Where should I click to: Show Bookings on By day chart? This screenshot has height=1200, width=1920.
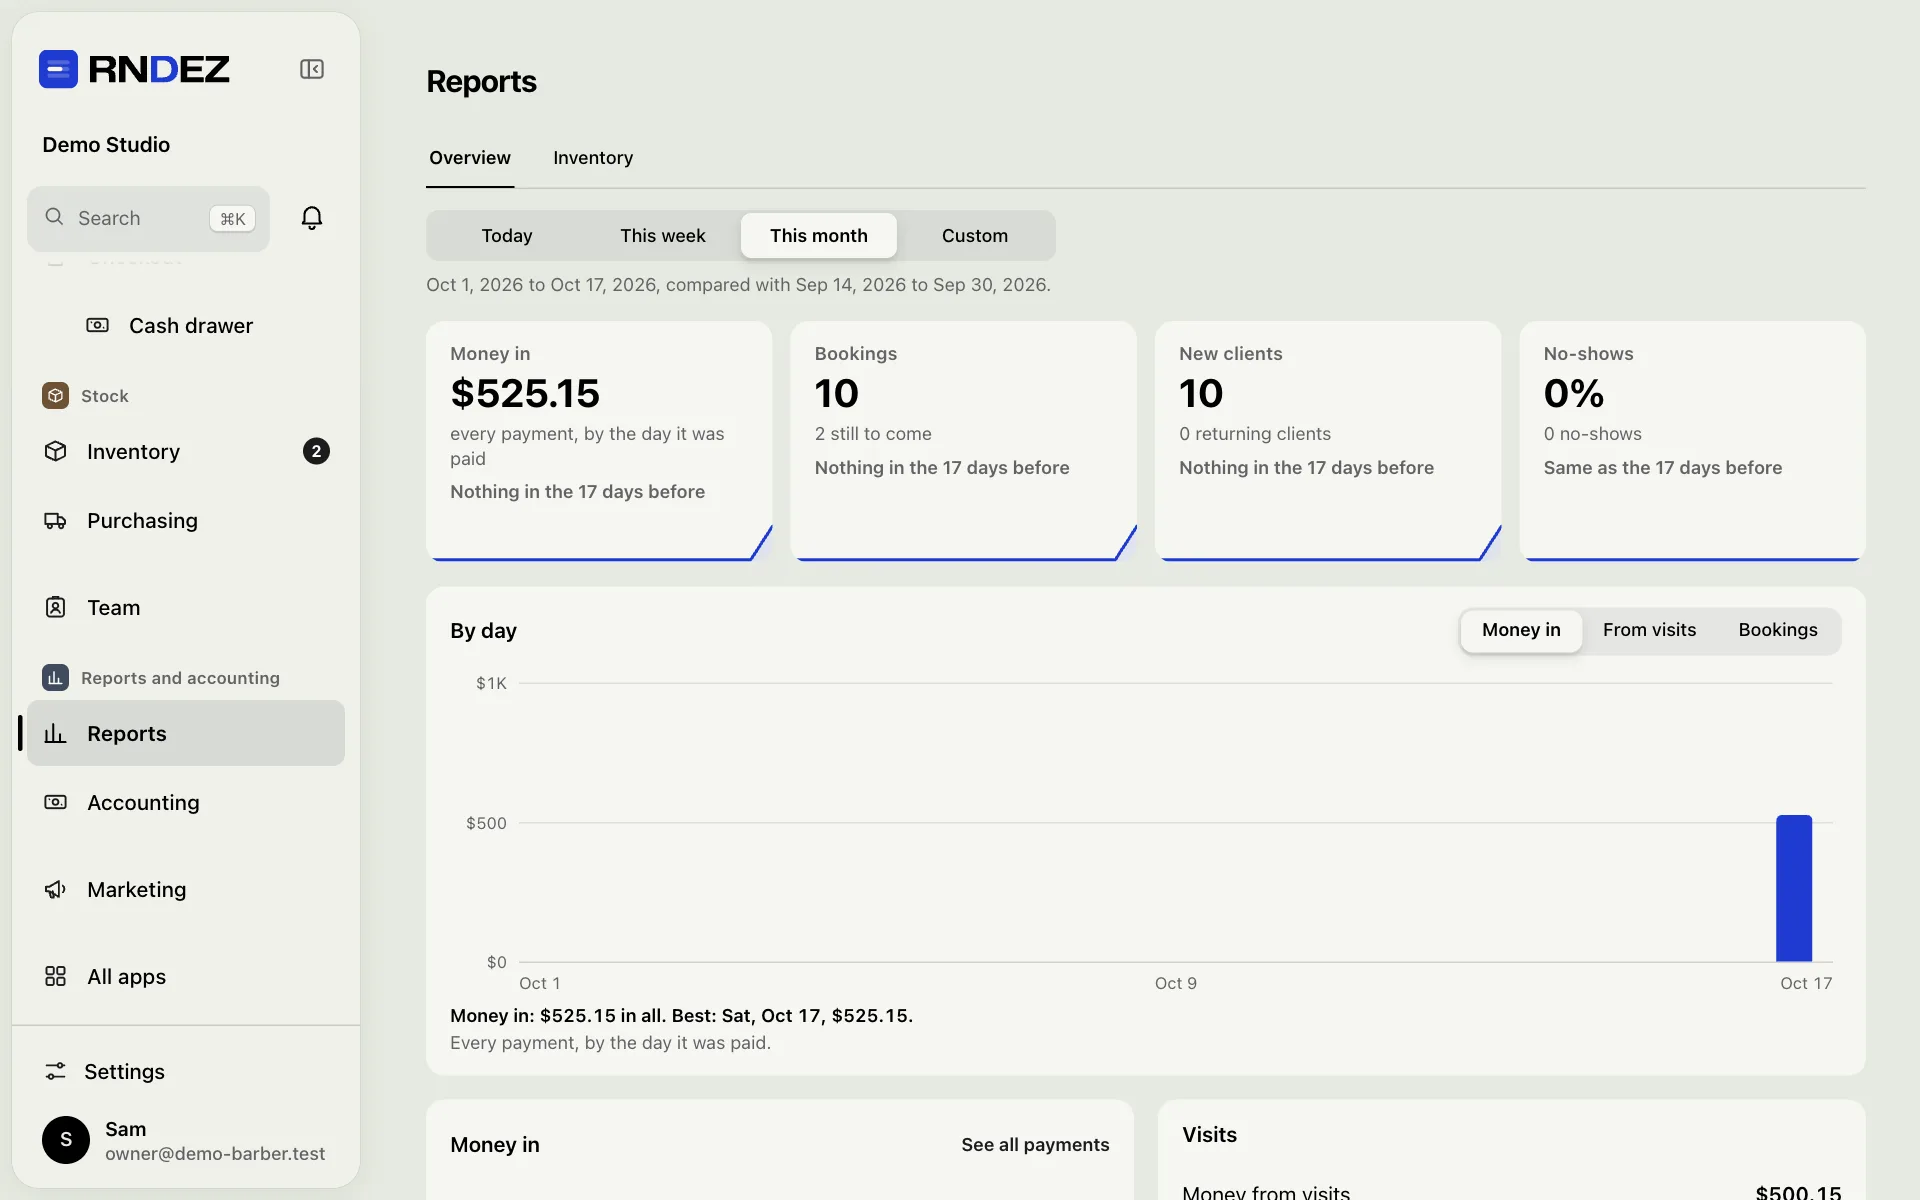[x=1778, y=630]
